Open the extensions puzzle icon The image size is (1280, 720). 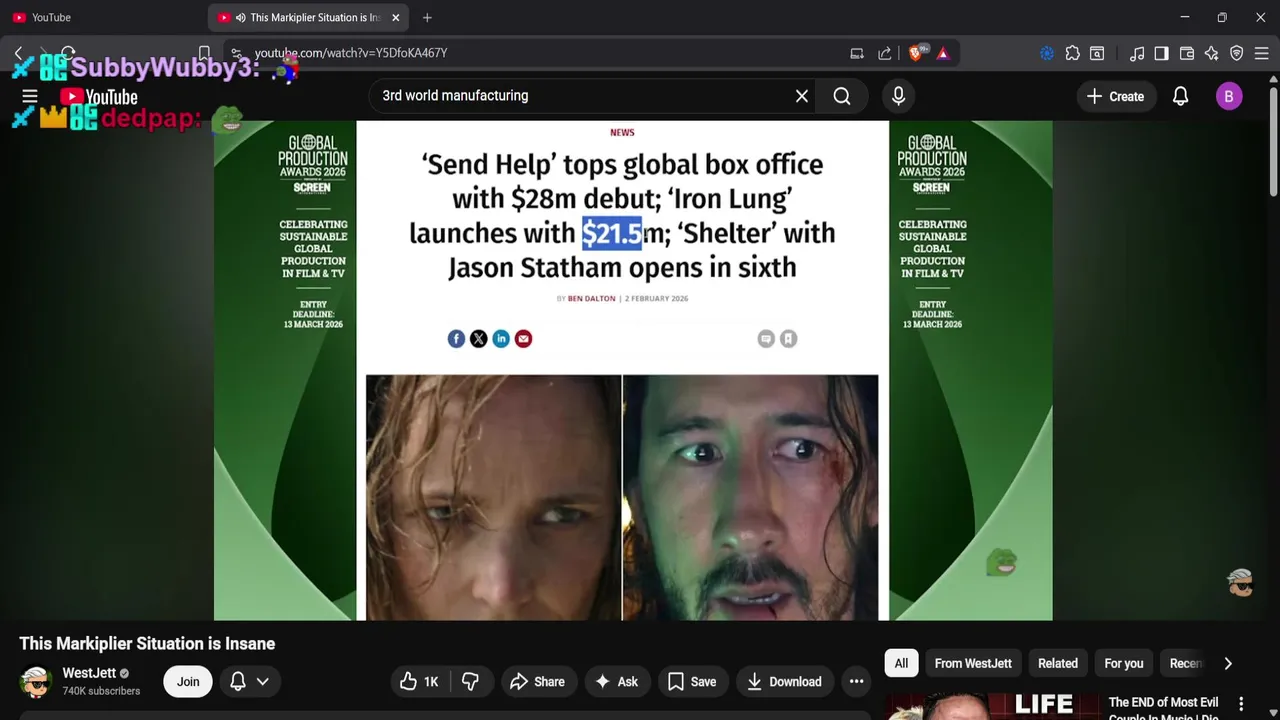coord(1072,53)
